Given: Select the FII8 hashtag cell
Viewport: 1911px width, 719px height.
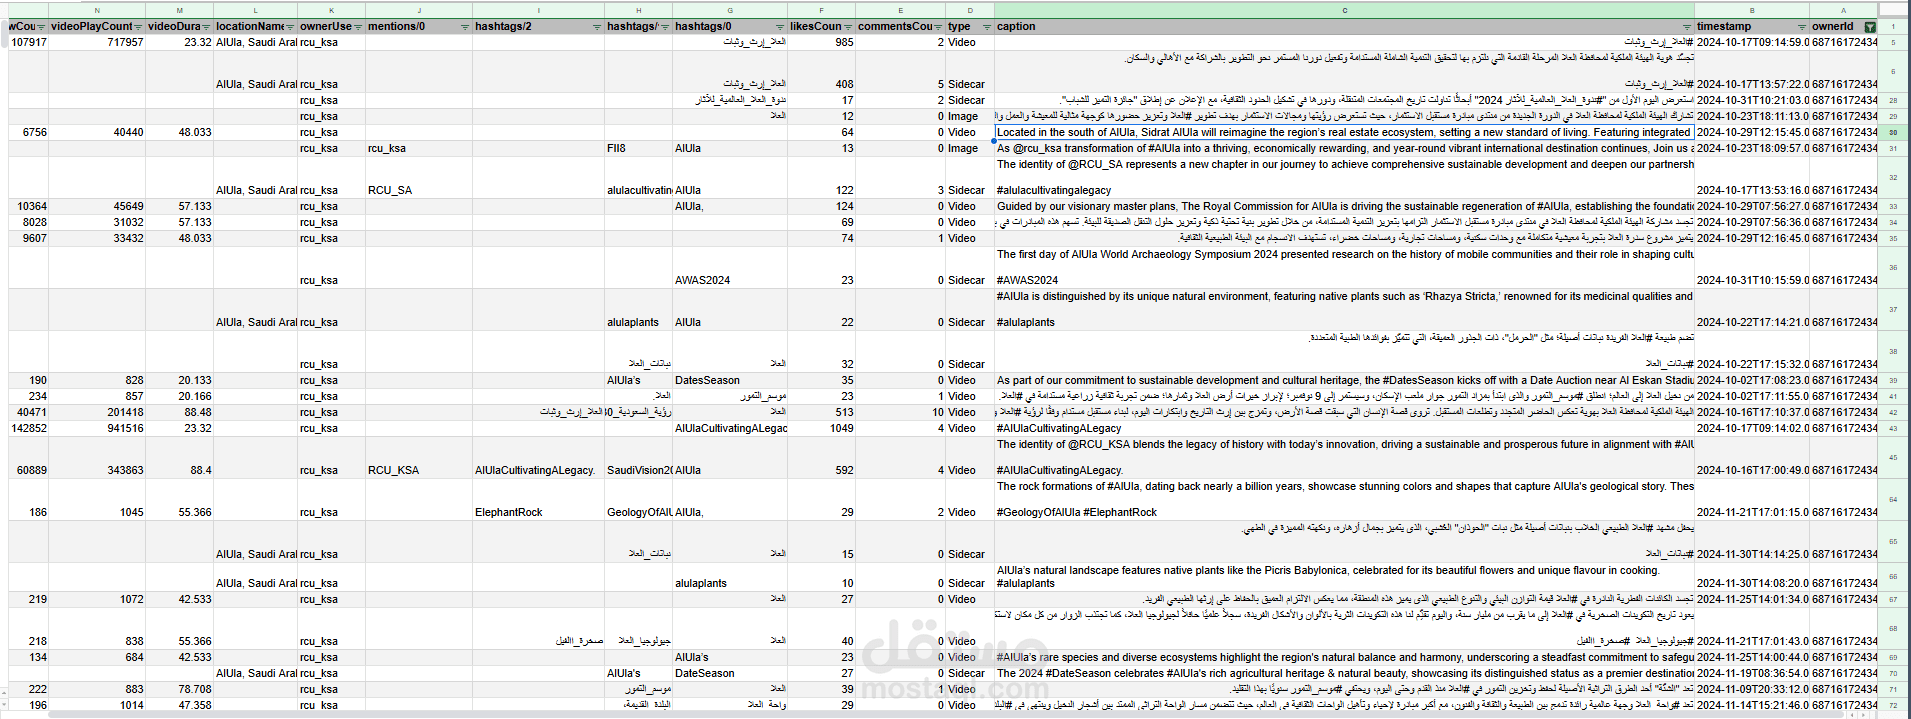Looking at the screenshot, I should coord(638,148).
